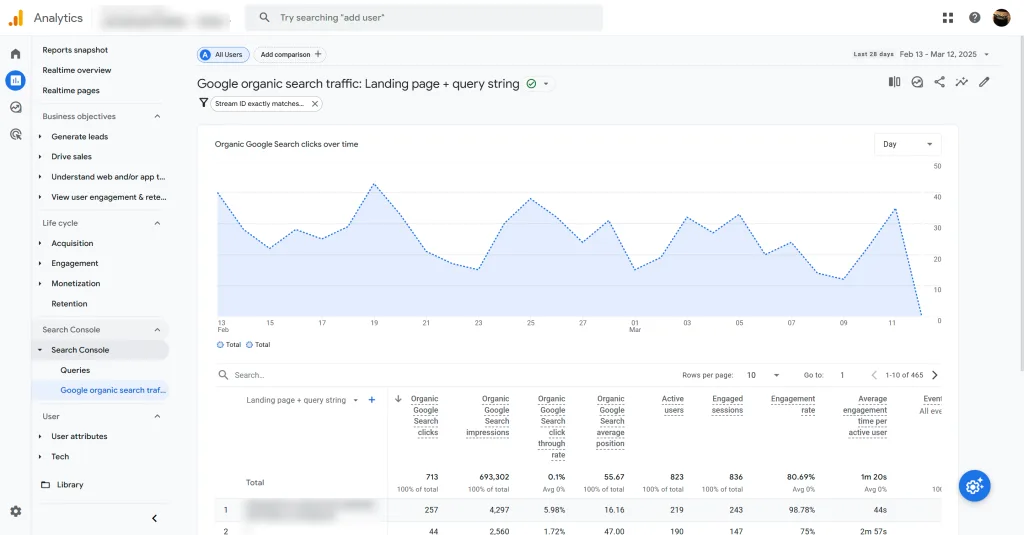Expand Tech item
This screenshot has width=1024, height=535.
(60, 457)
